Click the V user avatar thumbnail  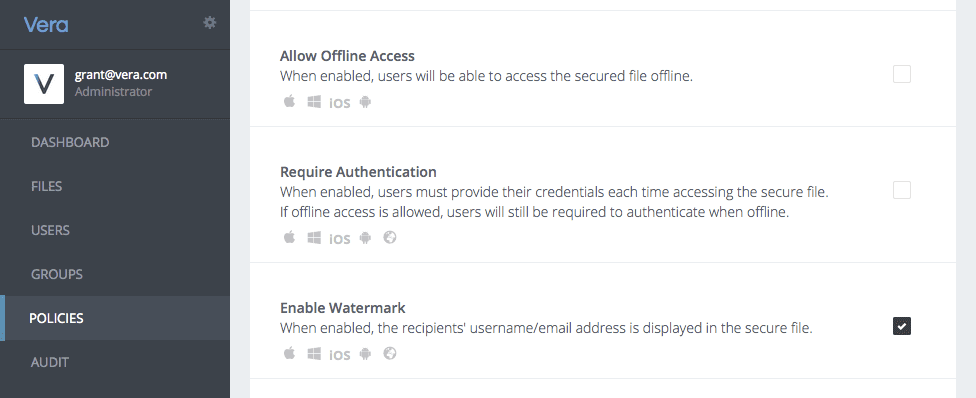tap(44, 84)
